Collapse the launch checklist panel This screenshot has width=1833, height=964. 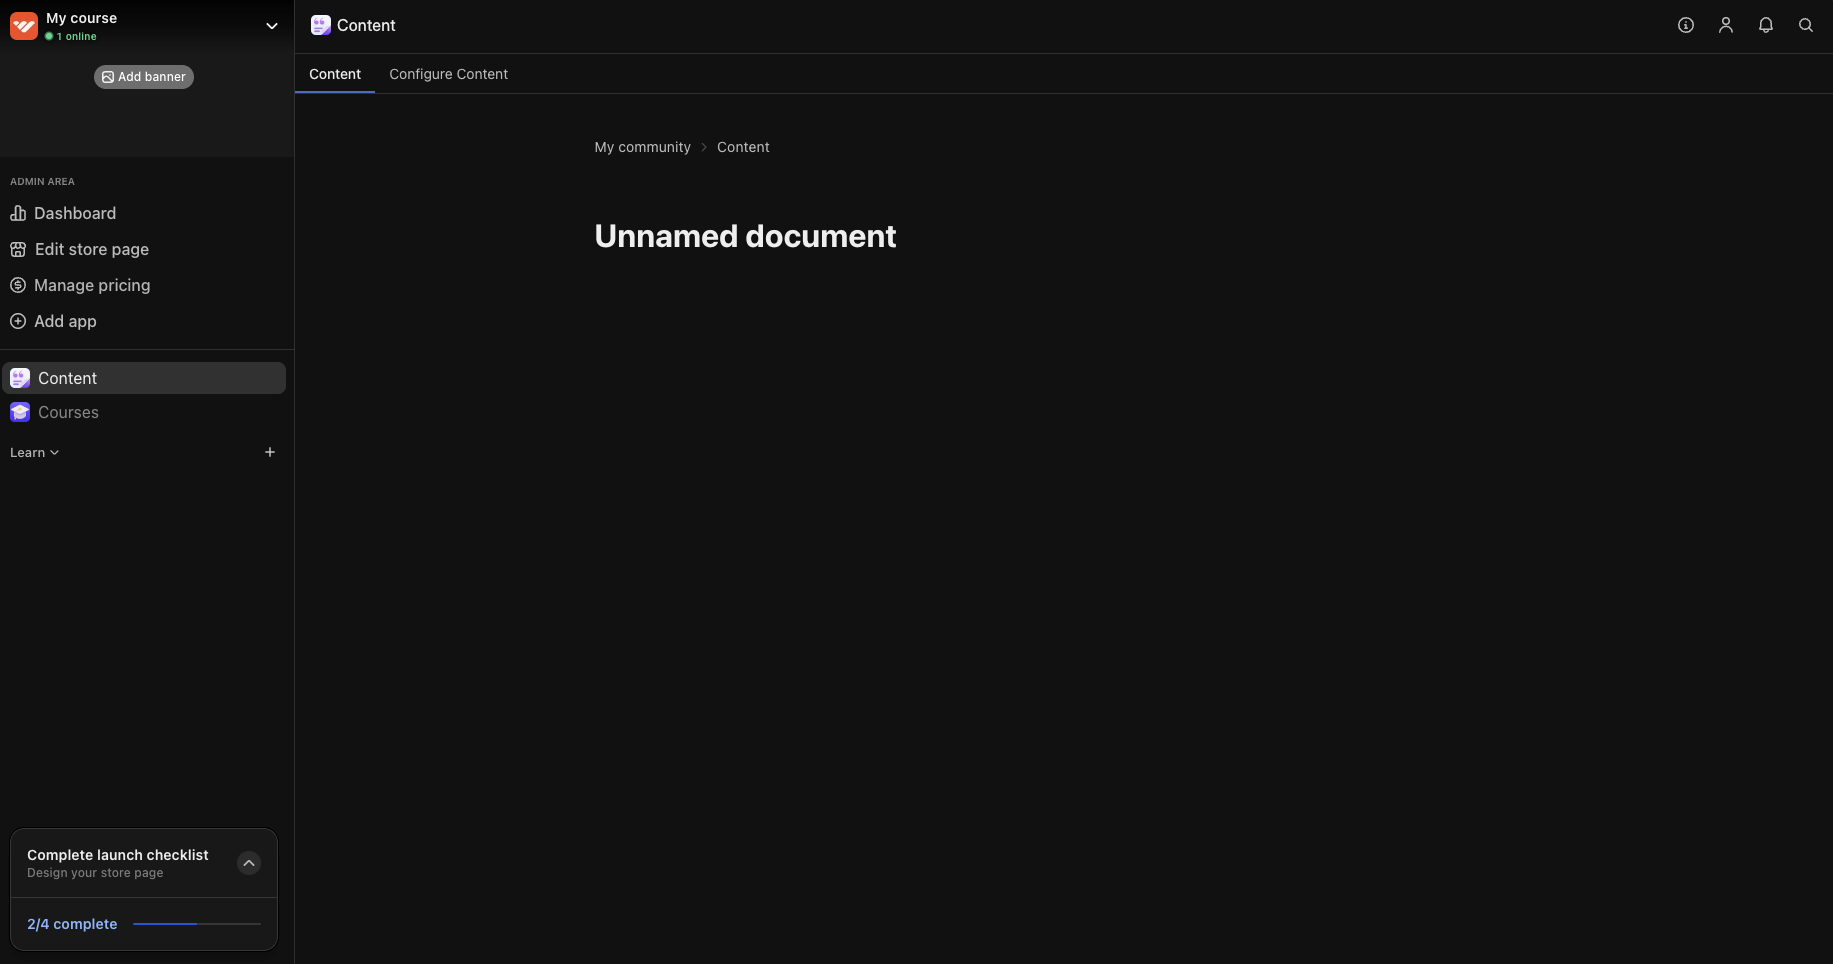(248, 863)
